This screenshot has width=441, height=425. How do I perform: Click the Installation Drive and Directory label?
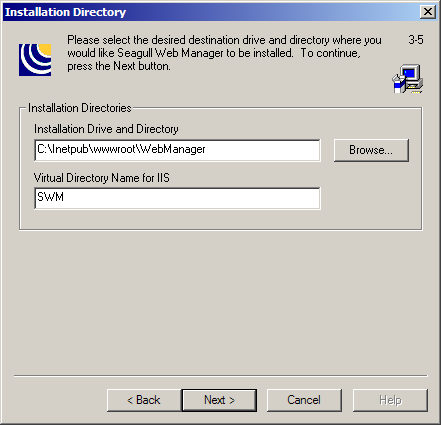106,129
